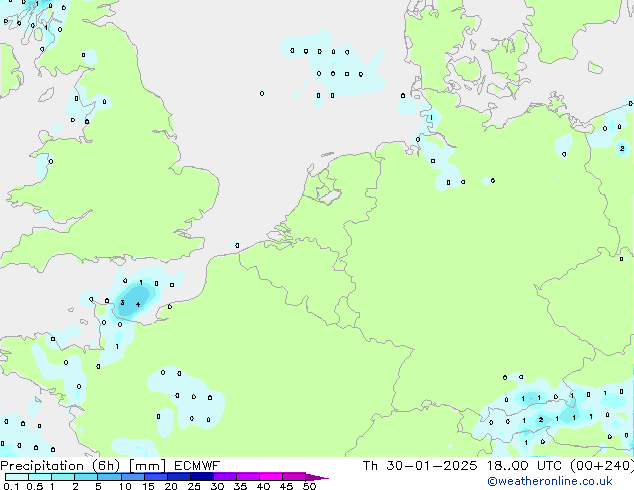Click the value 2 at the map's right edge
The width and height of the screenshot is (634, 490).
[x=622, y=148]
